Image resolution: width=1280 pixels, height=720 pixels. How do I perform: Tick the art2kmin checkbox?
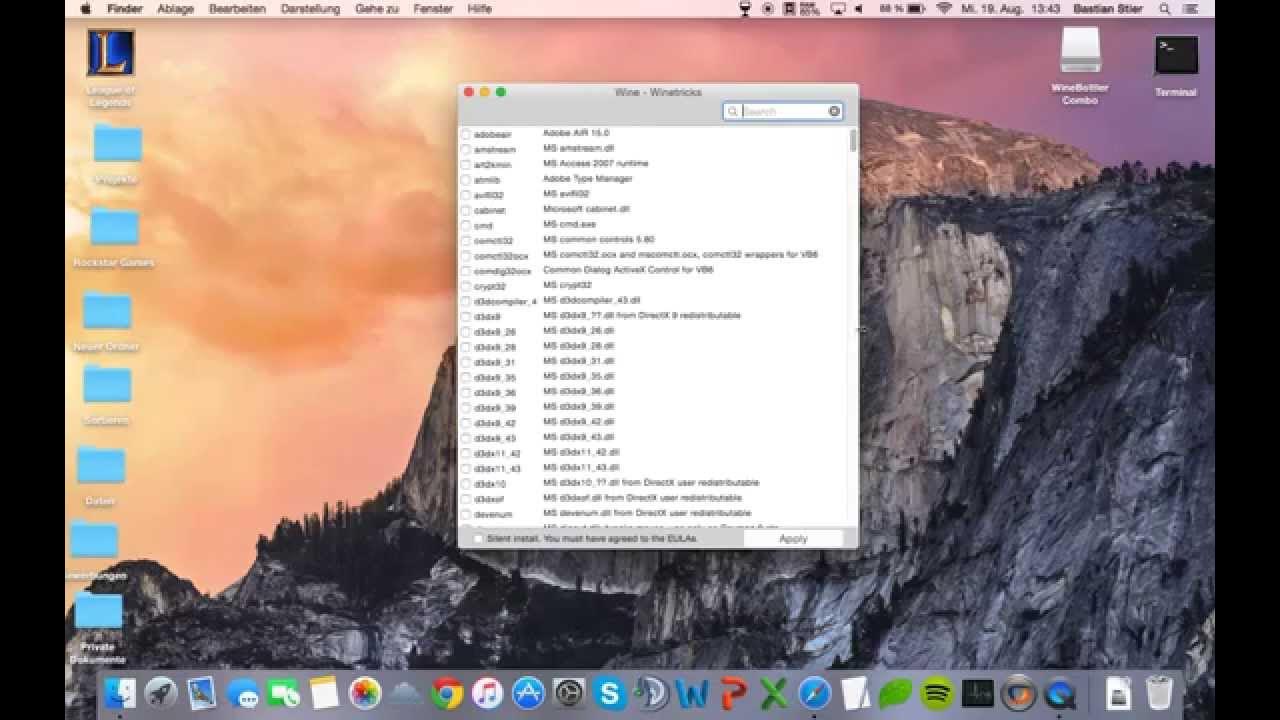(465, 164)
